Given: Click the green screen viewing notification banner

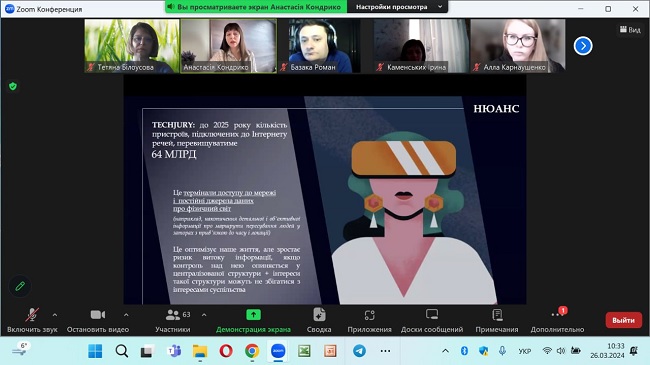Looking at the screenshot, I should point(256,7).
